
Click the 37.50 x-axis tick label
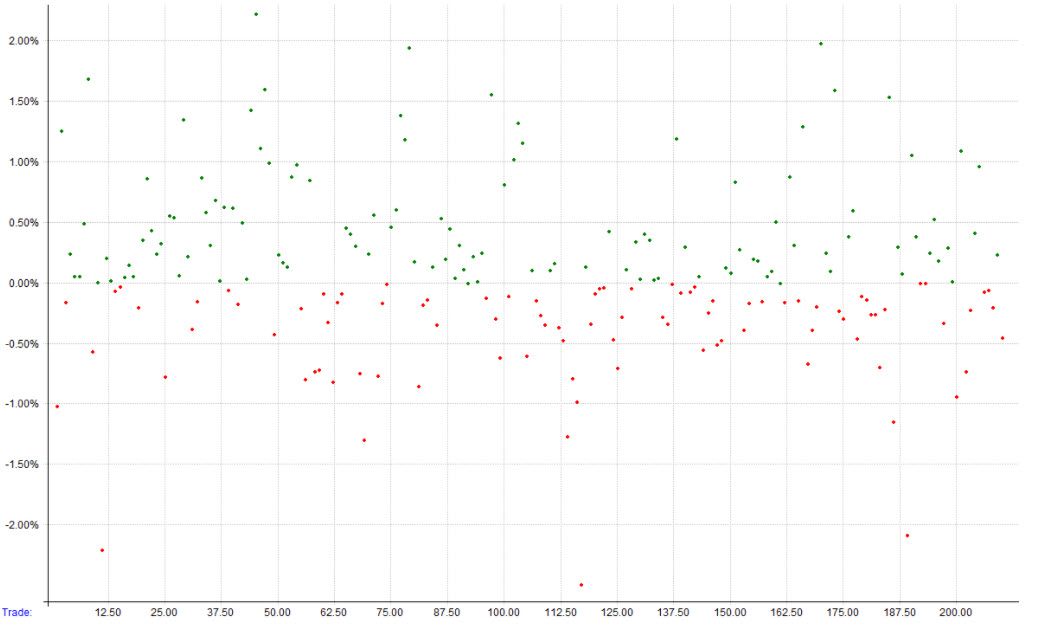point(220,612)
